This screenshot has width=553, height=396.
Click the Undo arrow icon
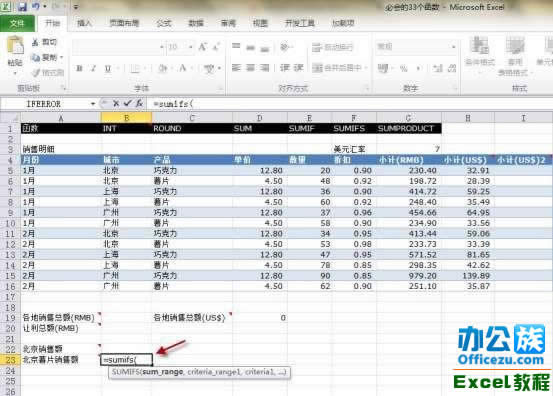click(36, 6)
